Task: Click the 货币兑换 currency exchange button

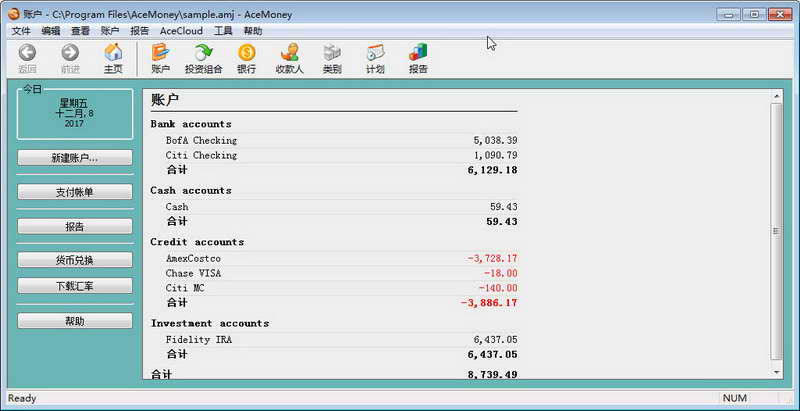Action: click(x=75, y=260)
